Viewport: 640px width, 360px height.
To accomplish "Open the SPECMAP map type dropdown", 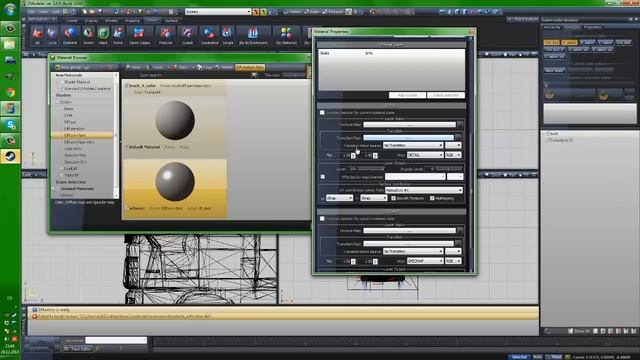I will click(x=425, y=261).
